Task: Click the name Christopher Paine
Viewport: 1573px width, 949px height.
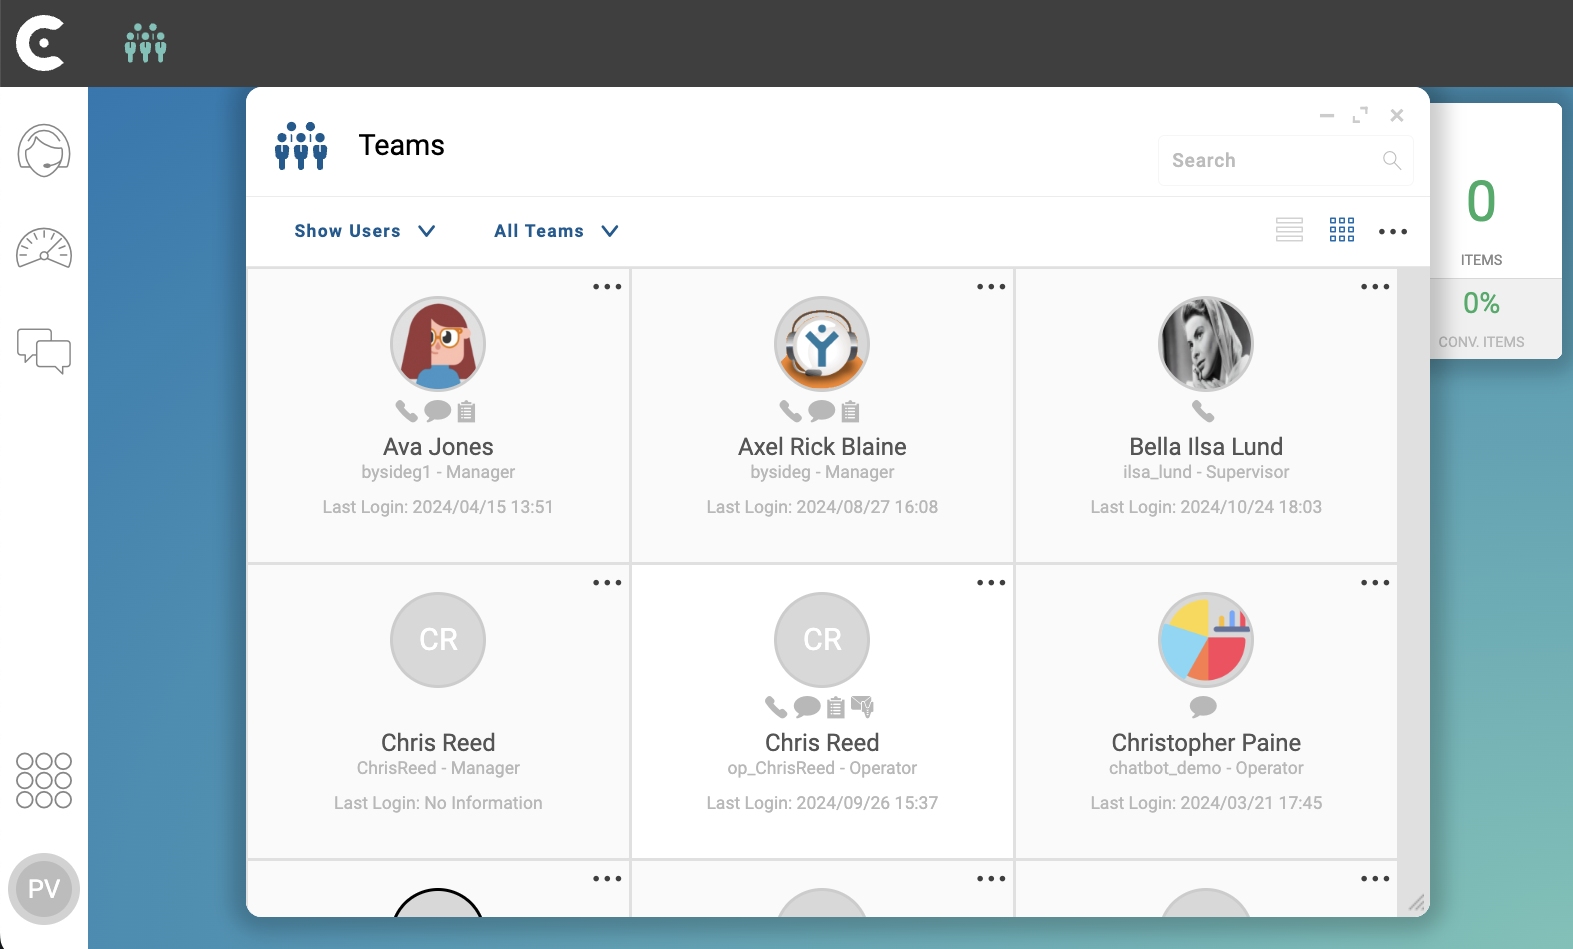Action: 1206,743
